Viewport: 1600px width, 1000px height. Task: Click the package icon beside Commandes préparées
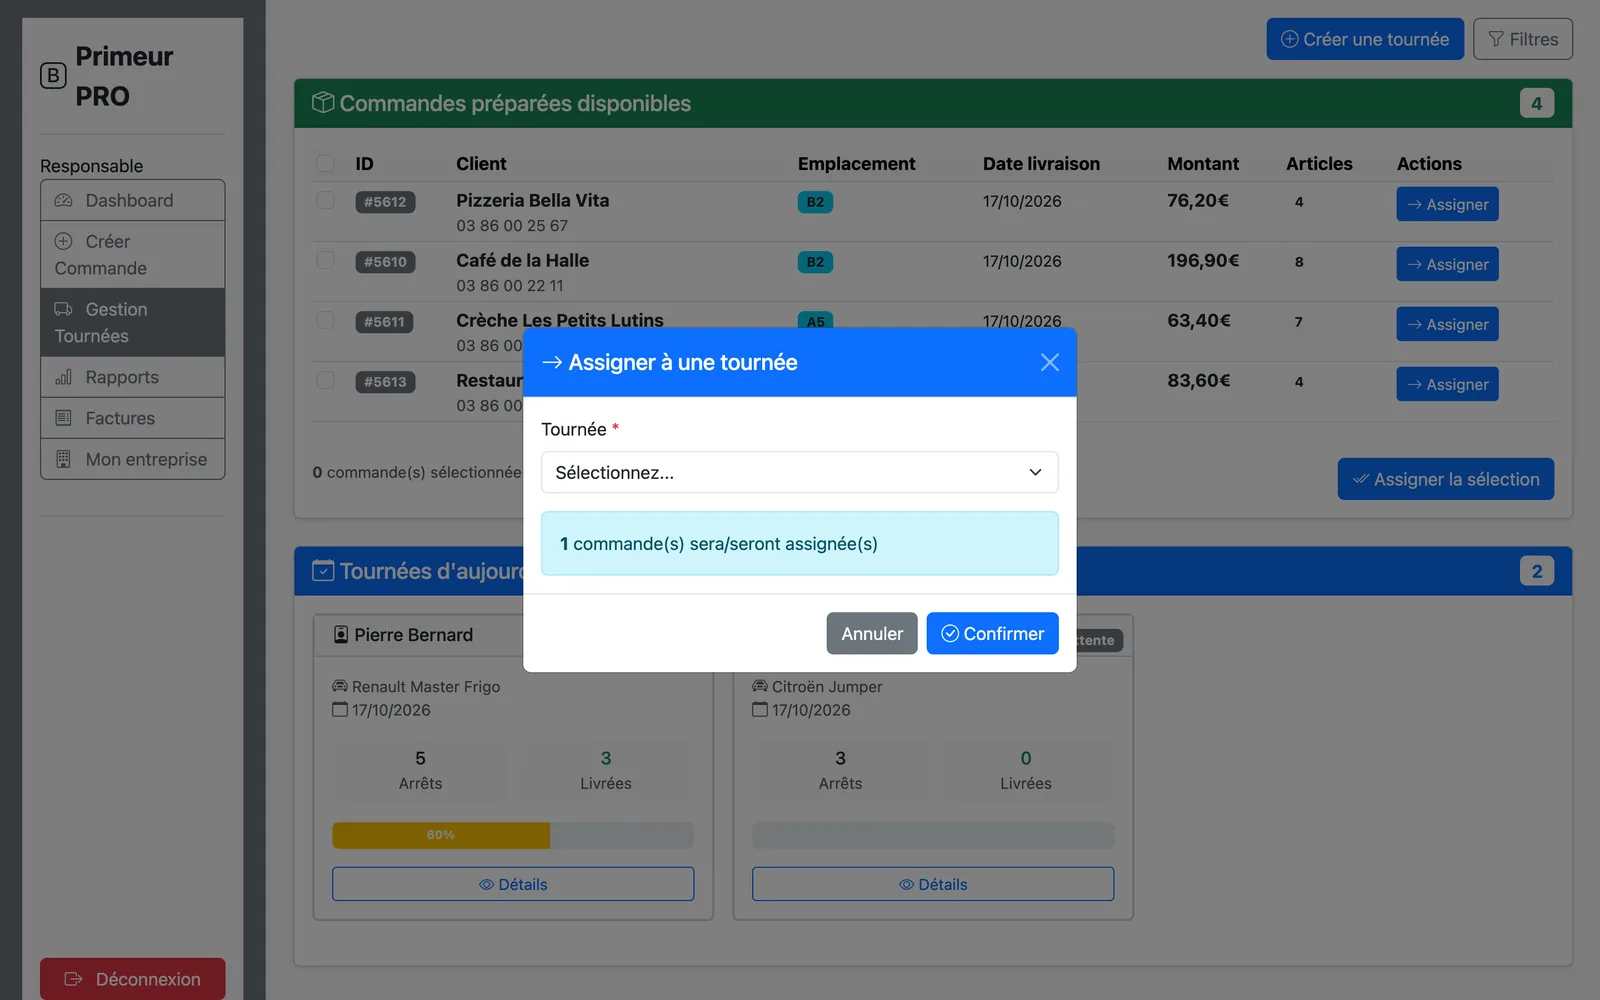click(323, 103)
